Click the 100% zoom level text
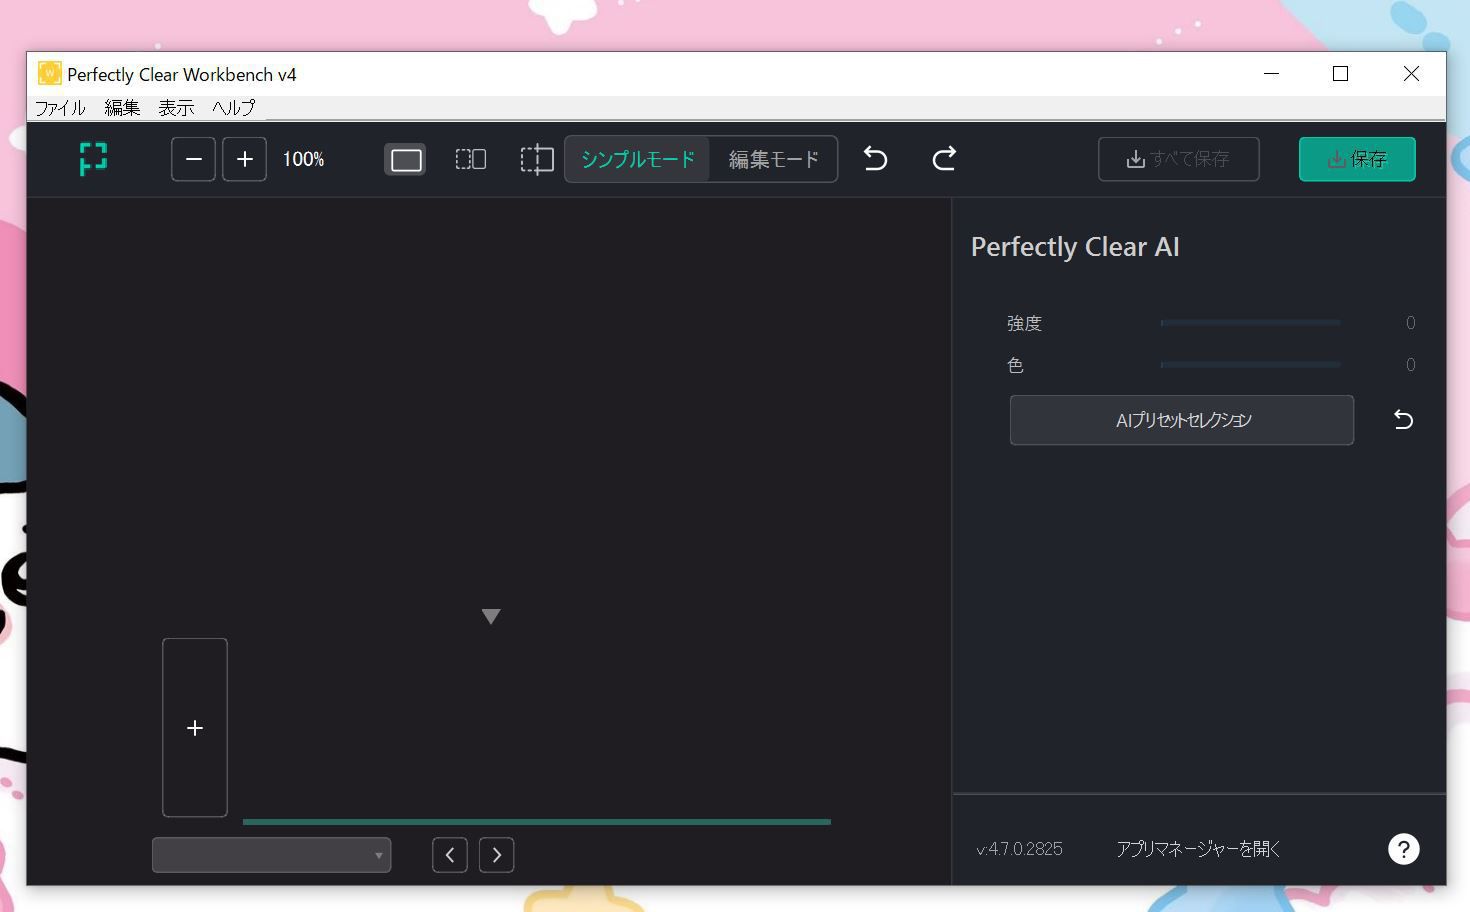1470x912 pixels. pyautogui.click(x=303, y=159)
